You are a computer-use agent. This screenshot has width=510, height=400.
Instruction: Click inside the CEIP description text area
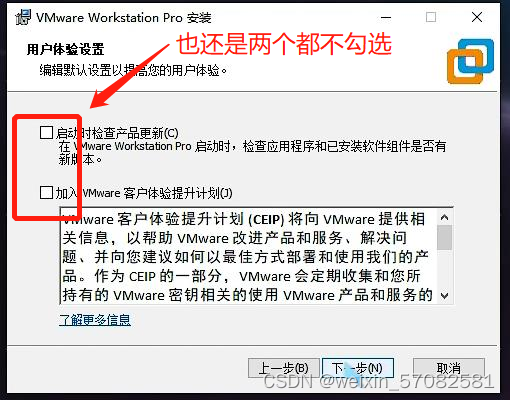(248, 256)
